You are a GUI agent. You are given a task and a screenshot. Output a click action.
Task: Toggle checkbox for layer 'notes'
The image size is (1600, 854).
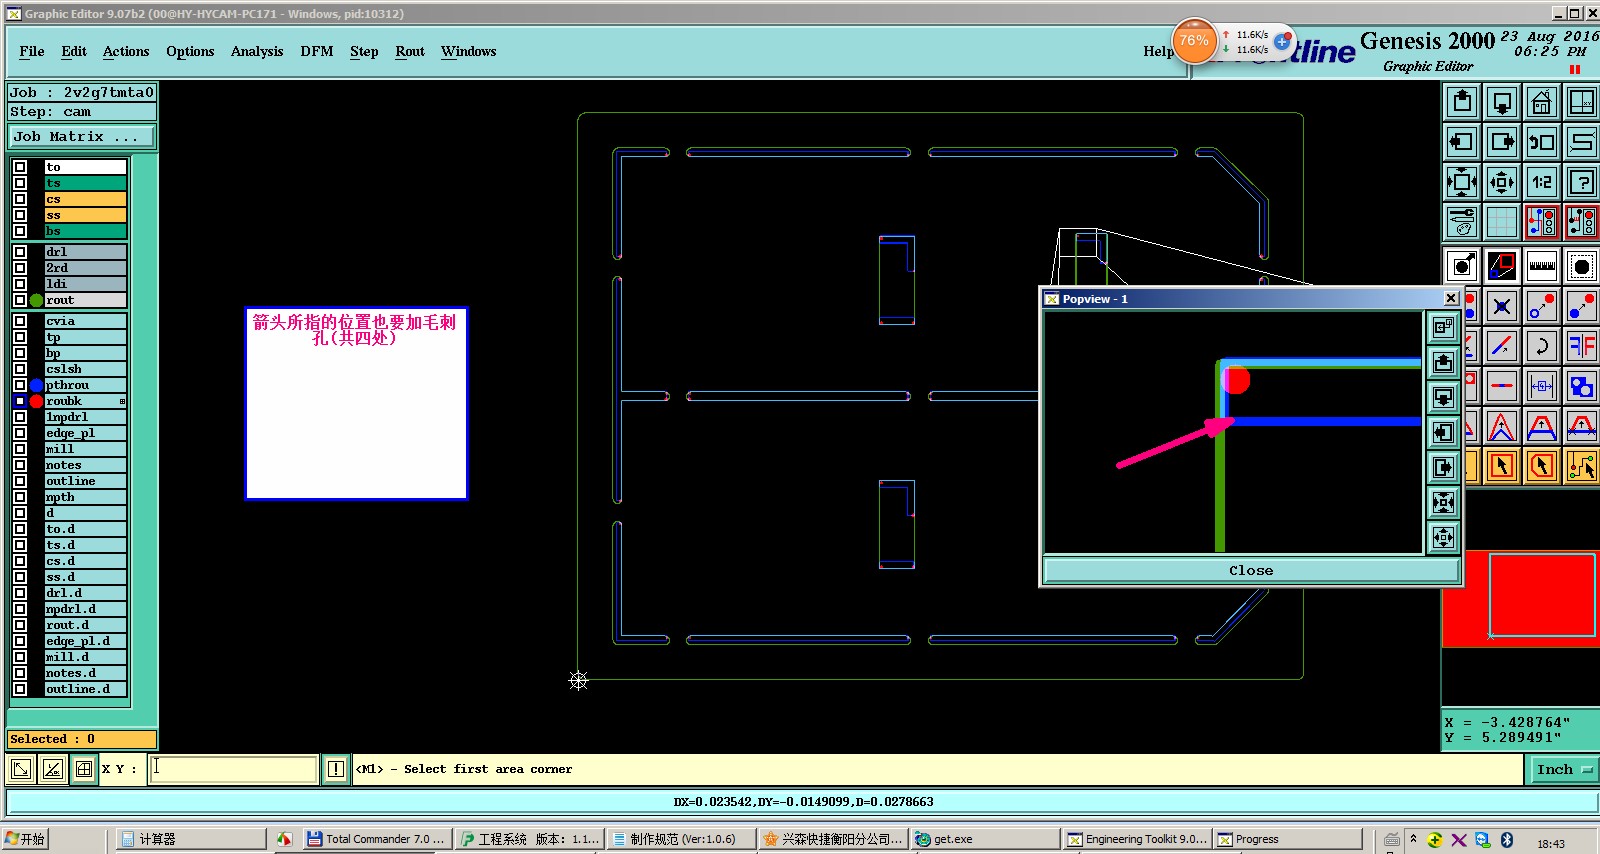tap(20, 465)
